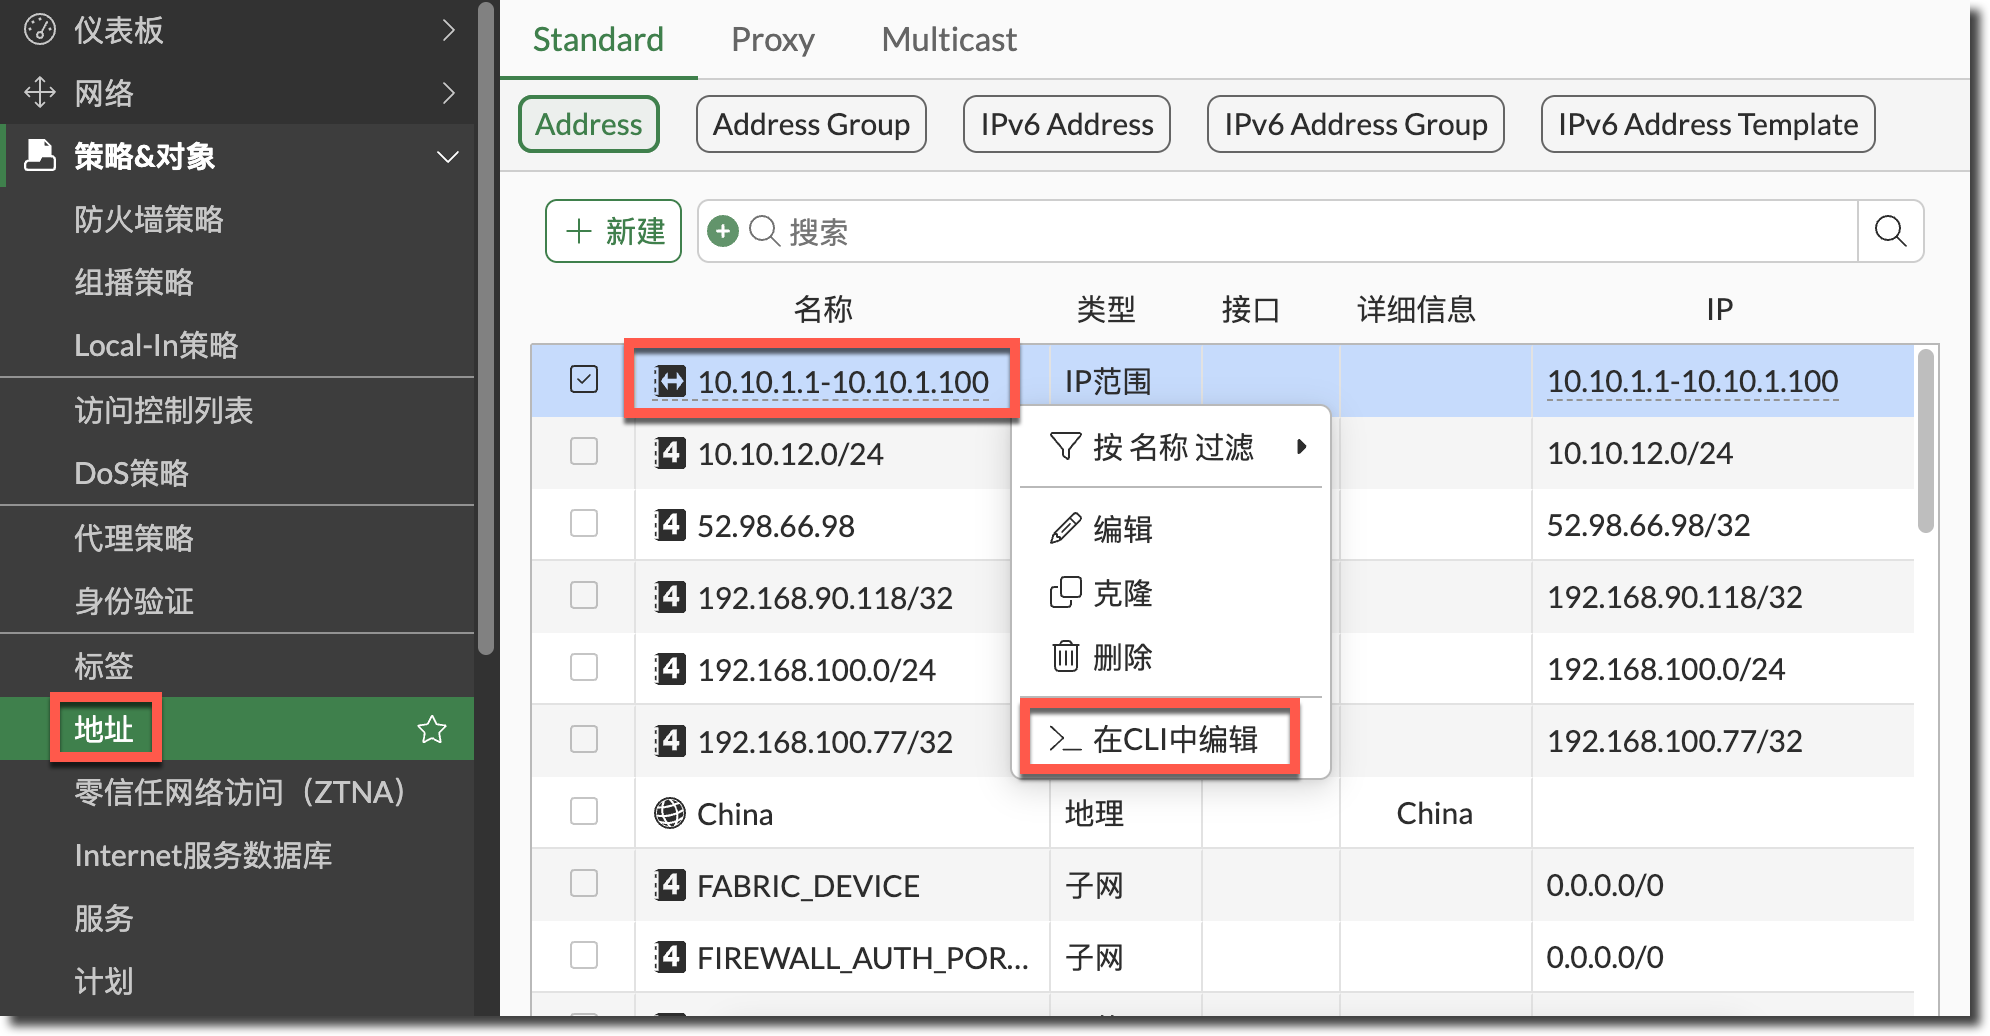The width and height of the screenshot is (1990, 1036).
Task: Select the 192.168.90.118/32 row checkbox
Action: [x=584, y=595]
